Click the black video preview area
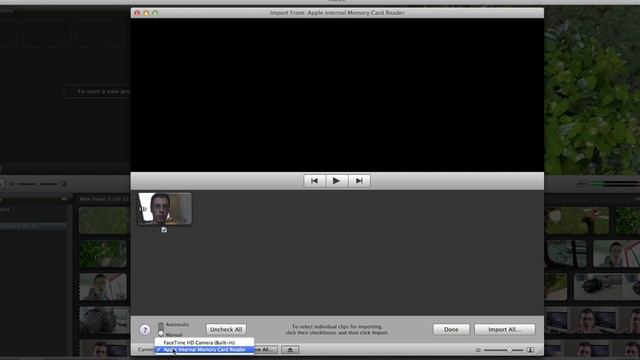This screenshot has height=360, width=640. pyautogui.click(x=337, y=95)
